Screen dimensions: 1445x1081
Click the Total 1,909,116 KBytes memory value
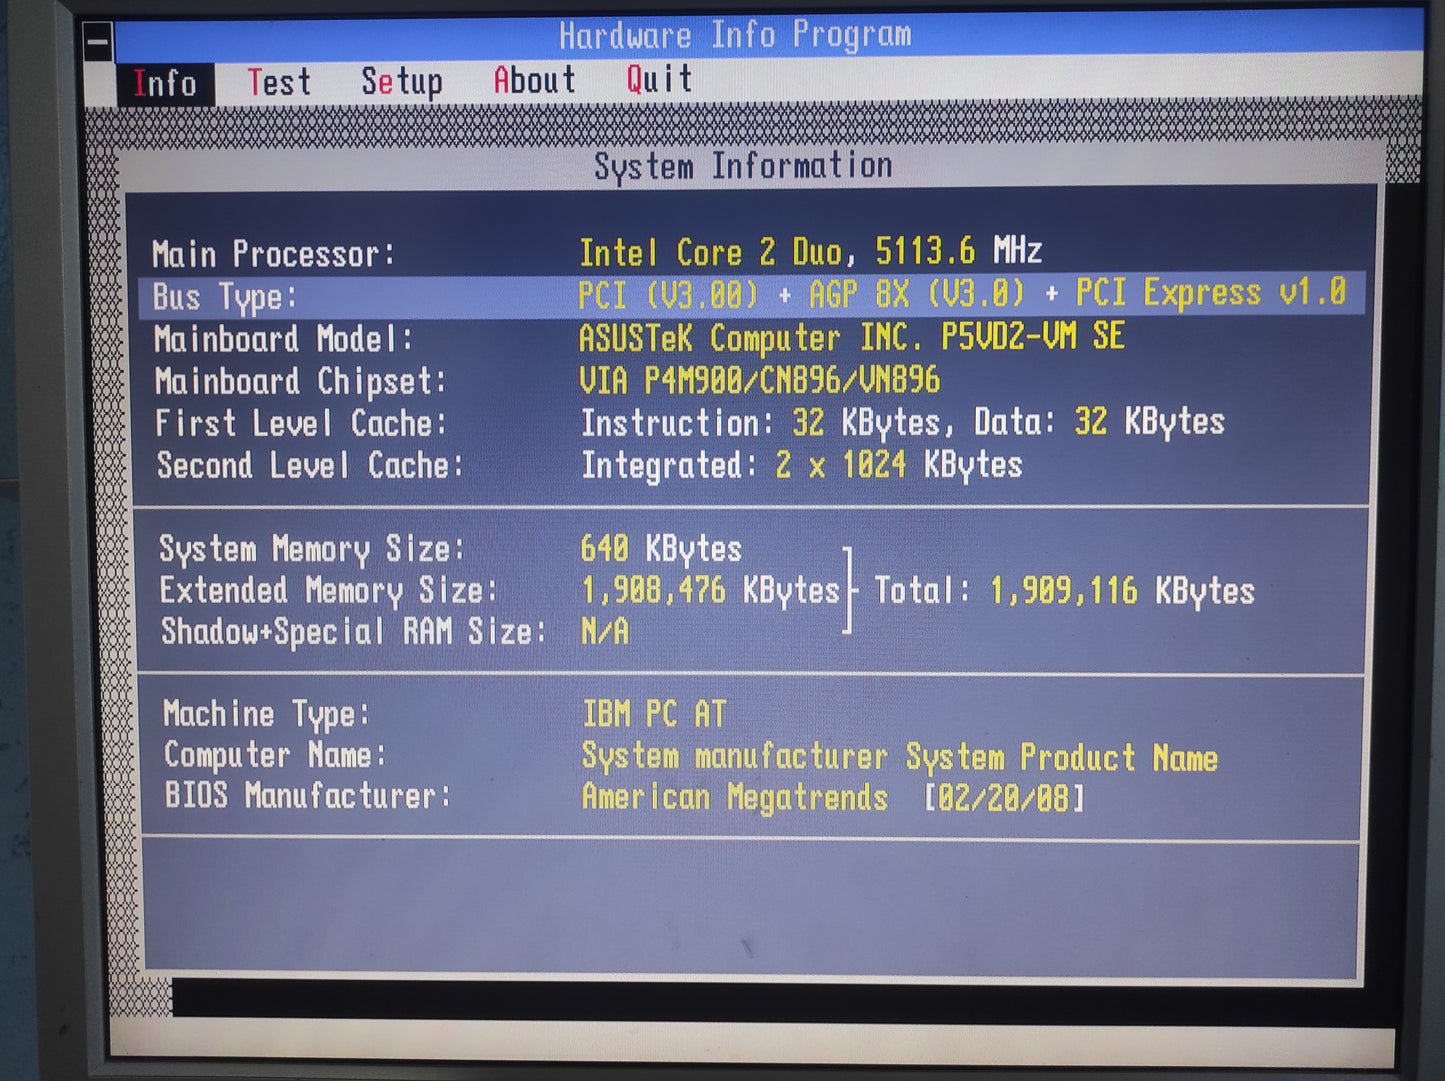point(1064,591)
